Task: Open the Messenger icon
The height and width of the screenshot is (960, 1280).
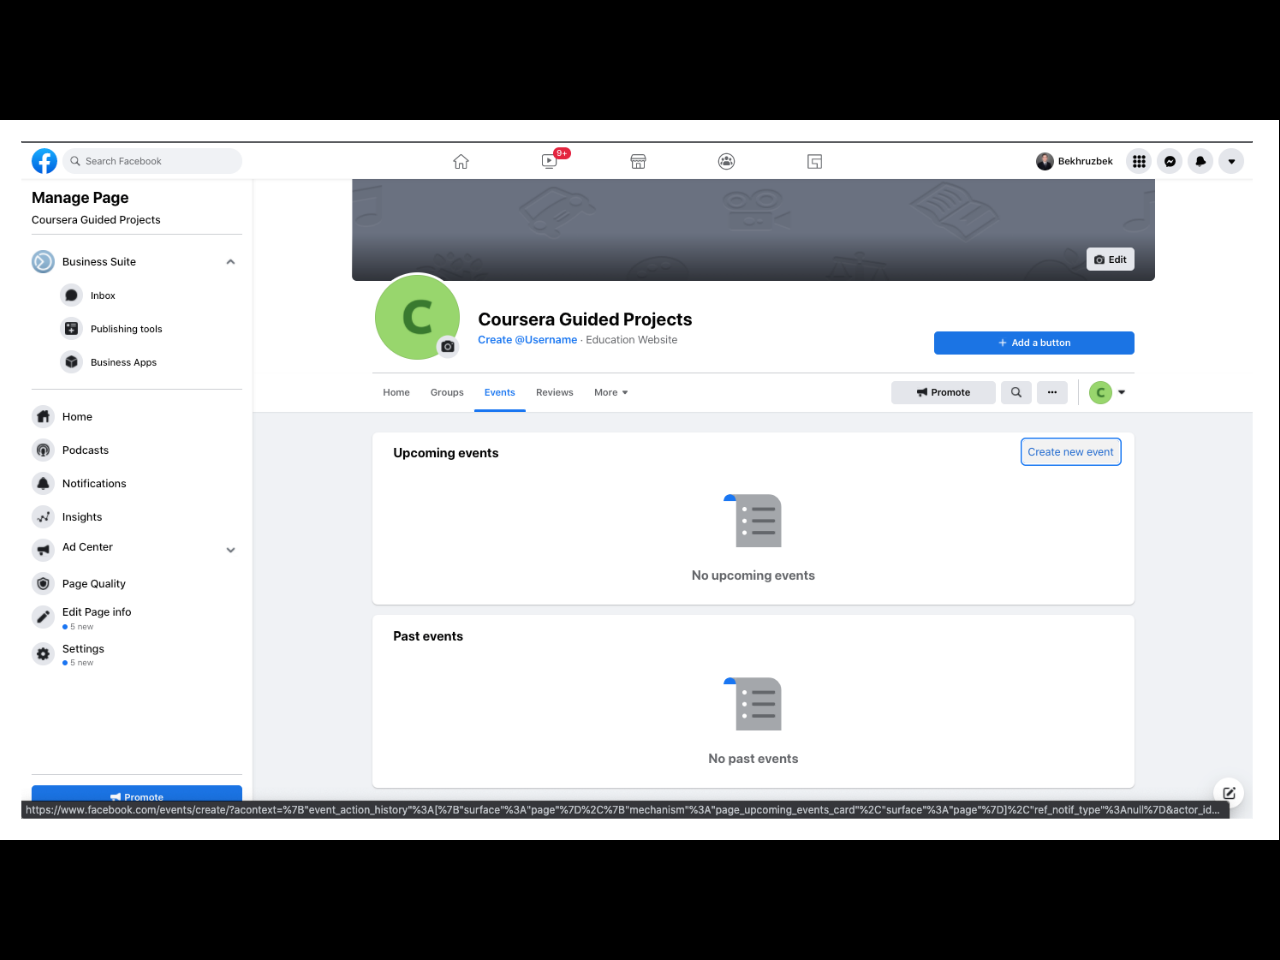Action: [x=1170, y=161]
